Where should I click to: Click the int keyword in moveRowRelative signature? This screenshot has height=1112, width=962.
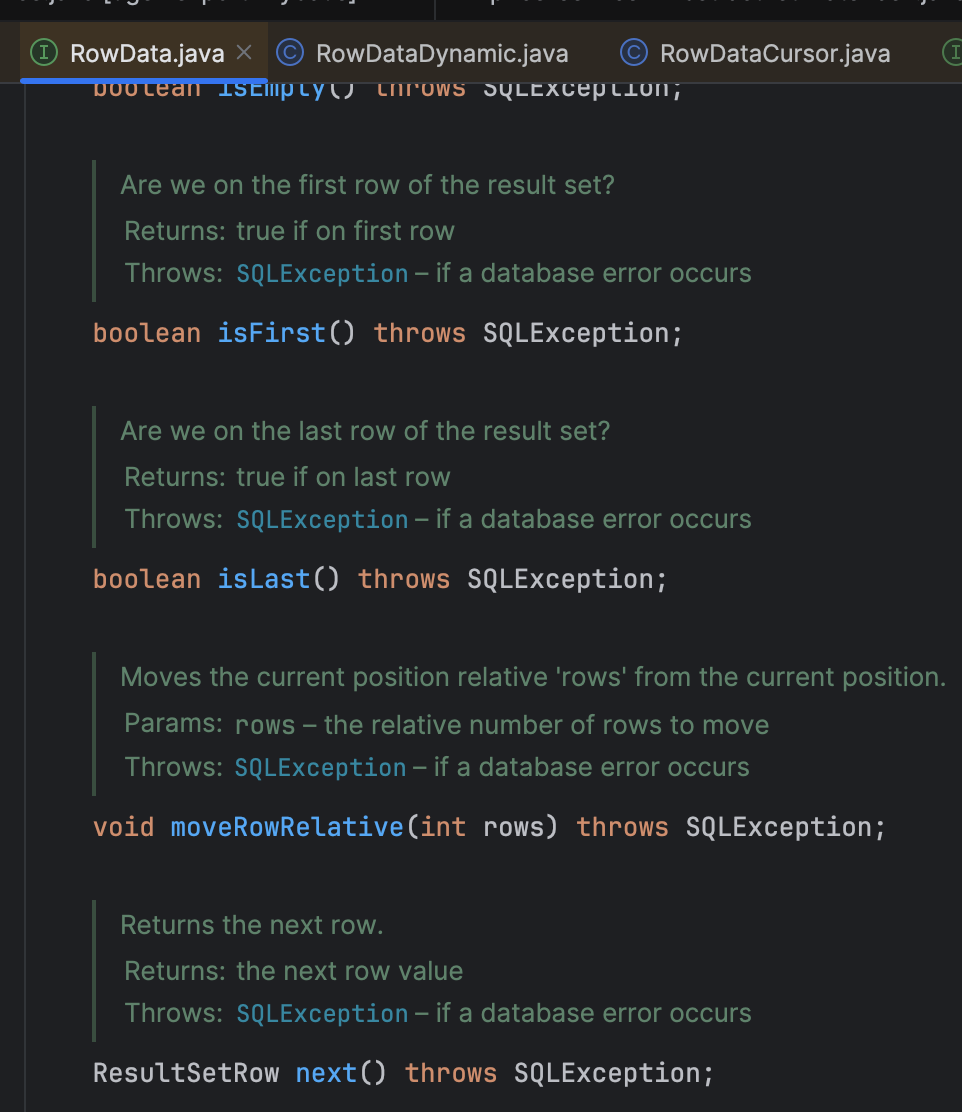pos(442,827)
